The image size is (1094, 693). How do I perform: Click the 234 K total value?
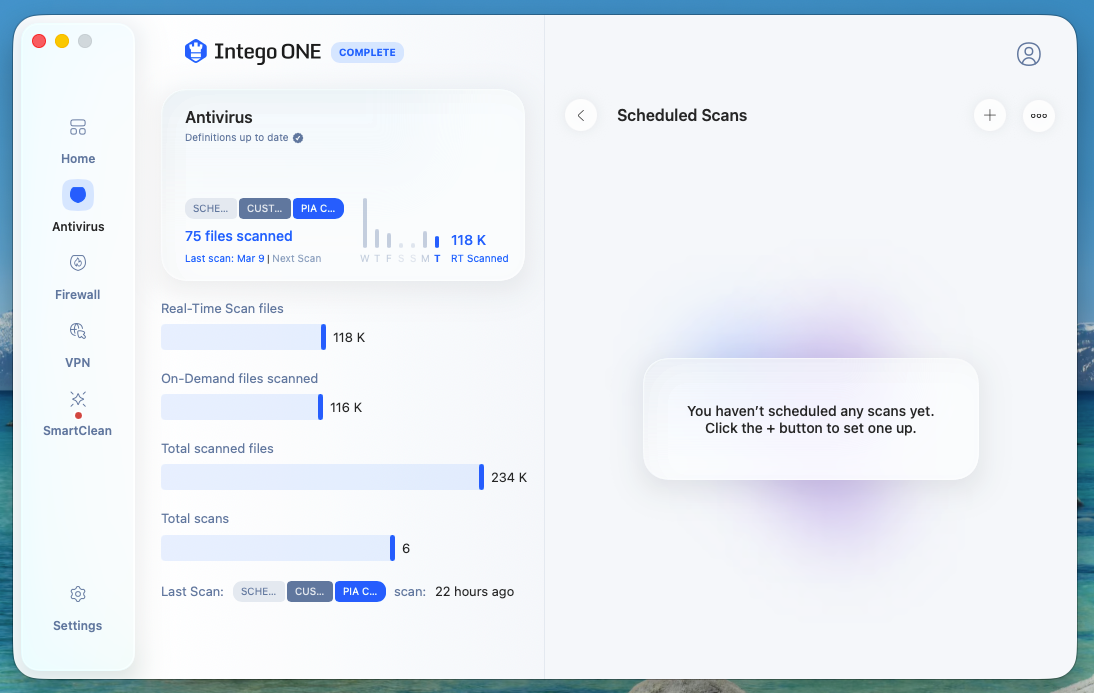[509, 477]
